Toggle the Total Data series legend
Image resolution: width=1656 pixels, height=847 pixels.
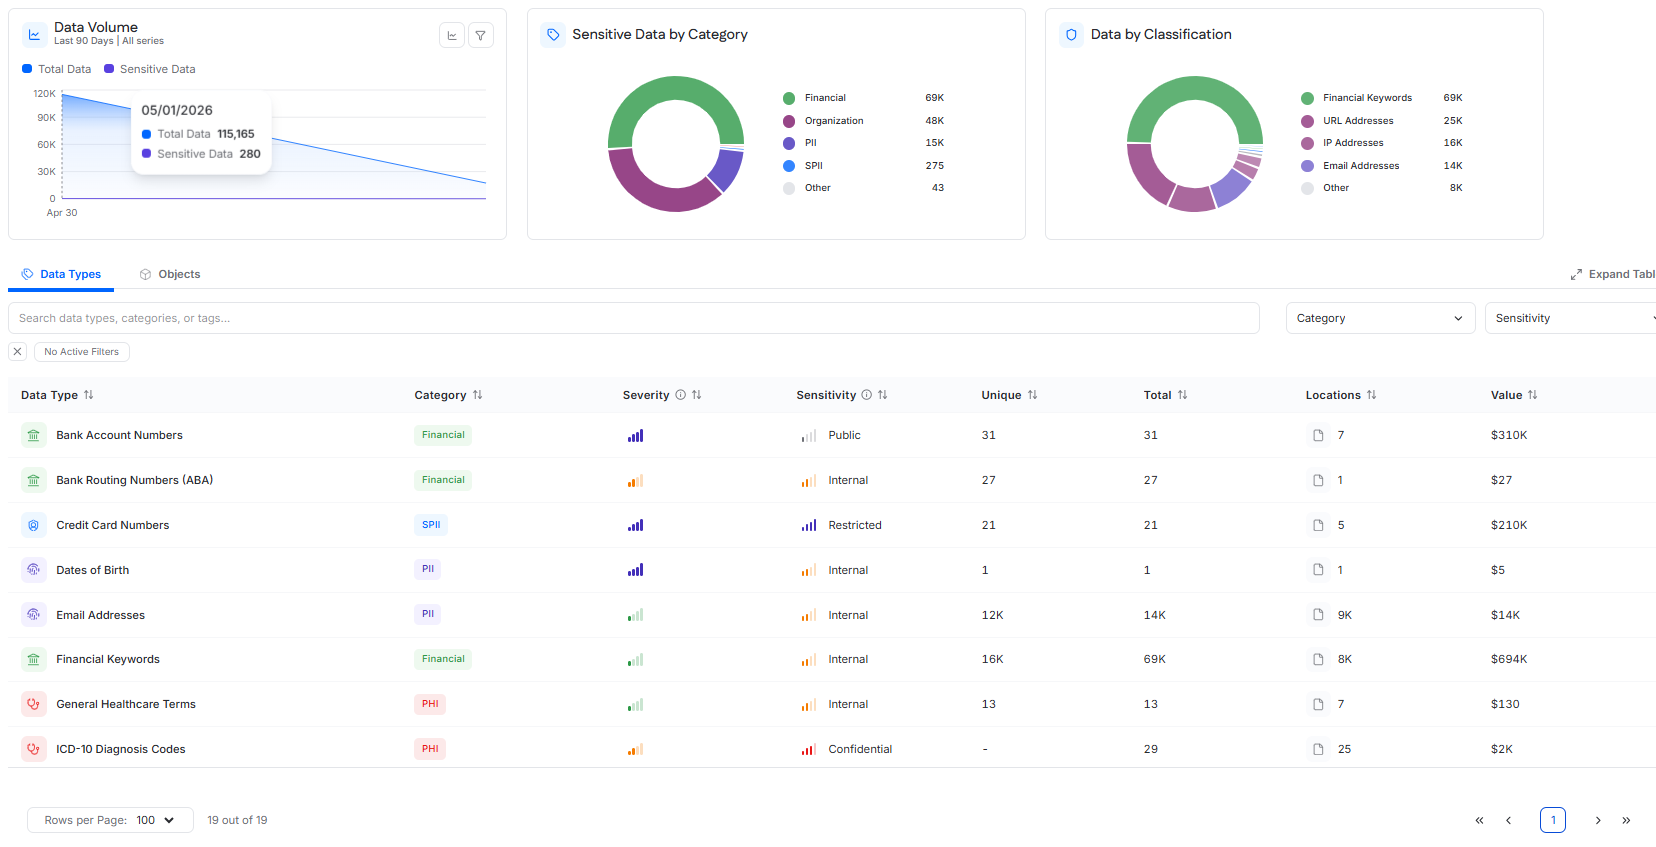(x=57, y=69)
